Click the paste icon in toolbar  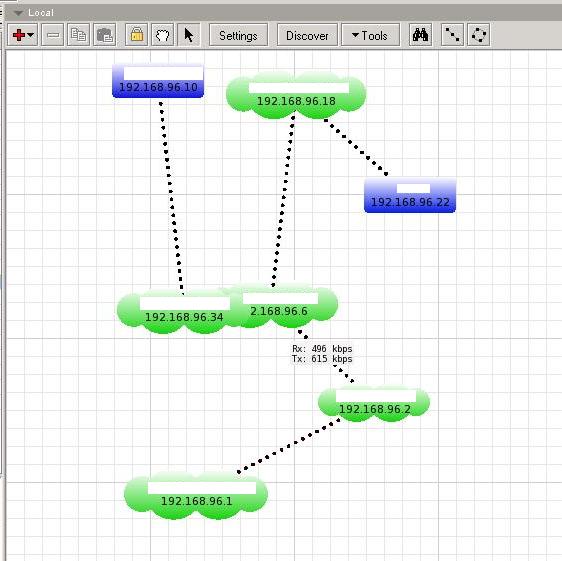(105, 35)
